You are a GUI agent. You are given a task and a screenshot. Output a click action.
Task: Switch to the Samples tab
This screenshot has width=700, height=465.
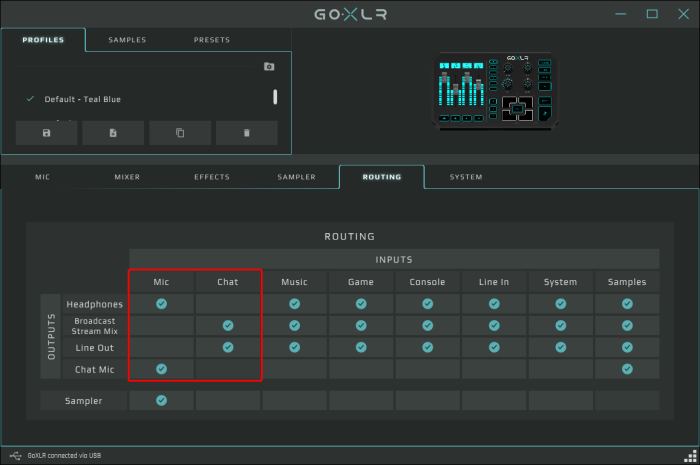pos(127,40)
